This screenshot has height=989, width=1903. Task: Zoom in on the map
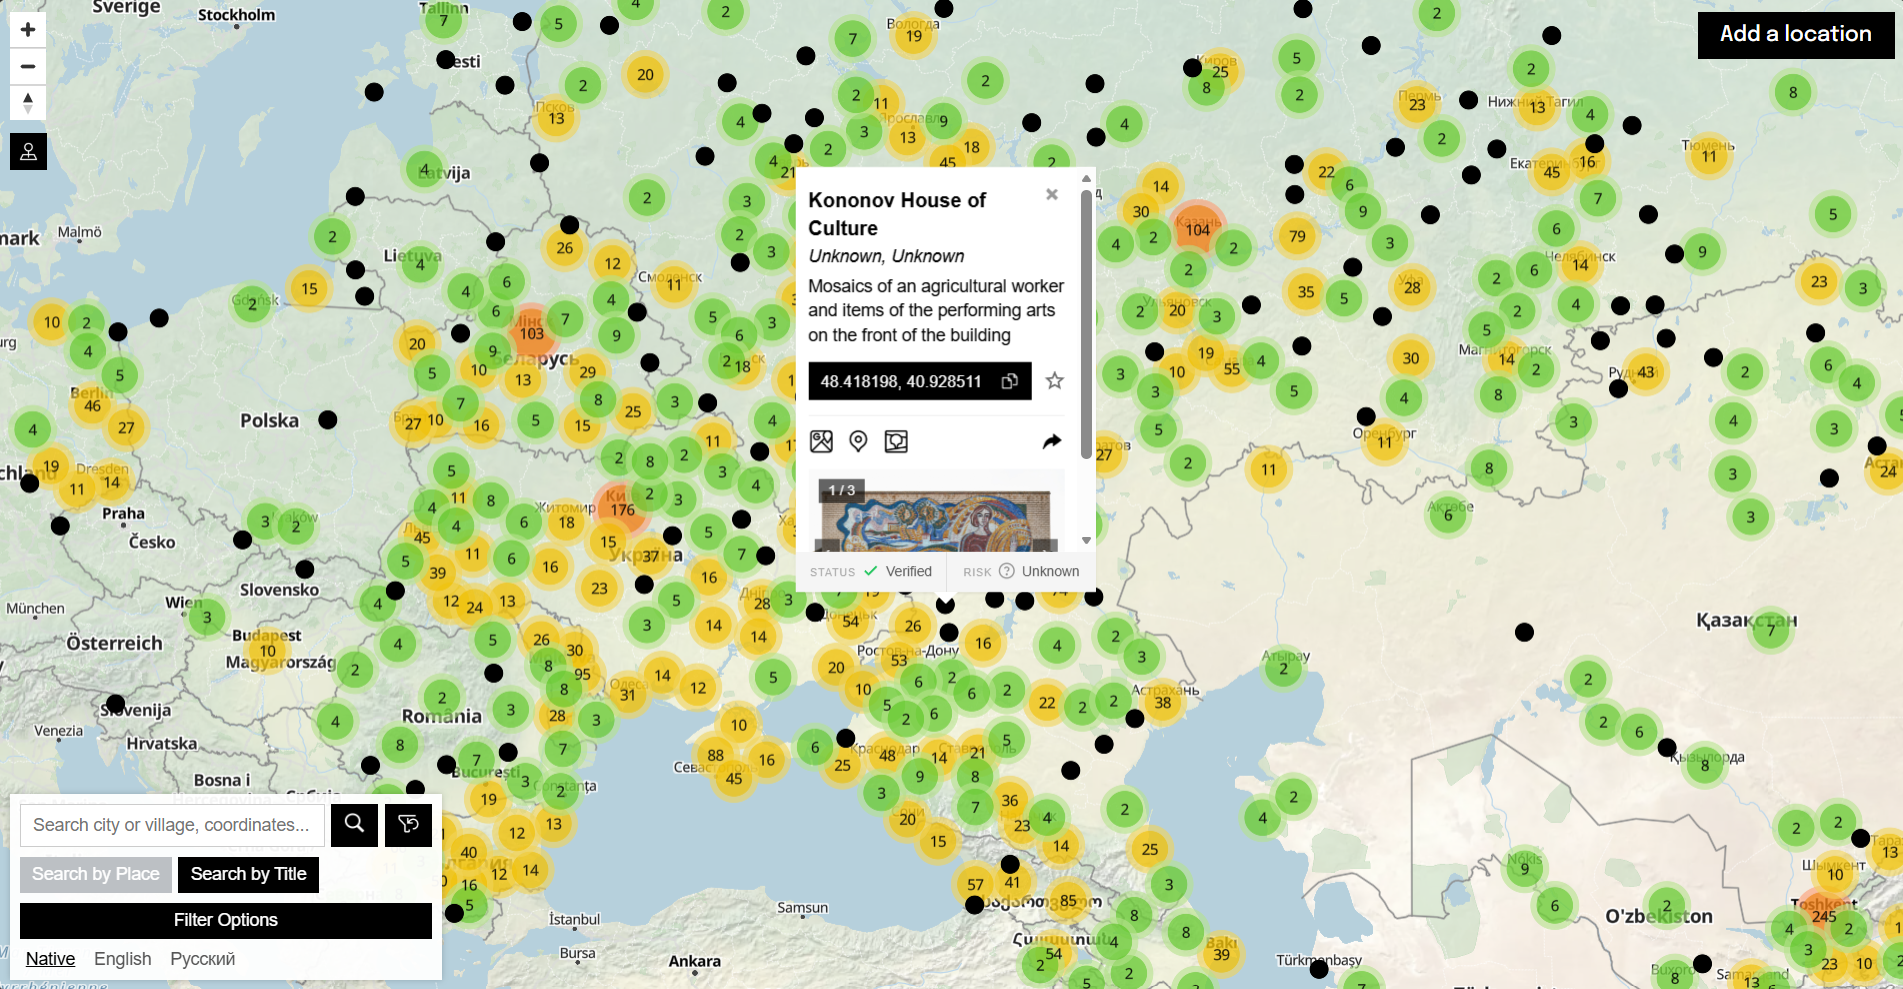pyautogui.click(x=28, y=29)
